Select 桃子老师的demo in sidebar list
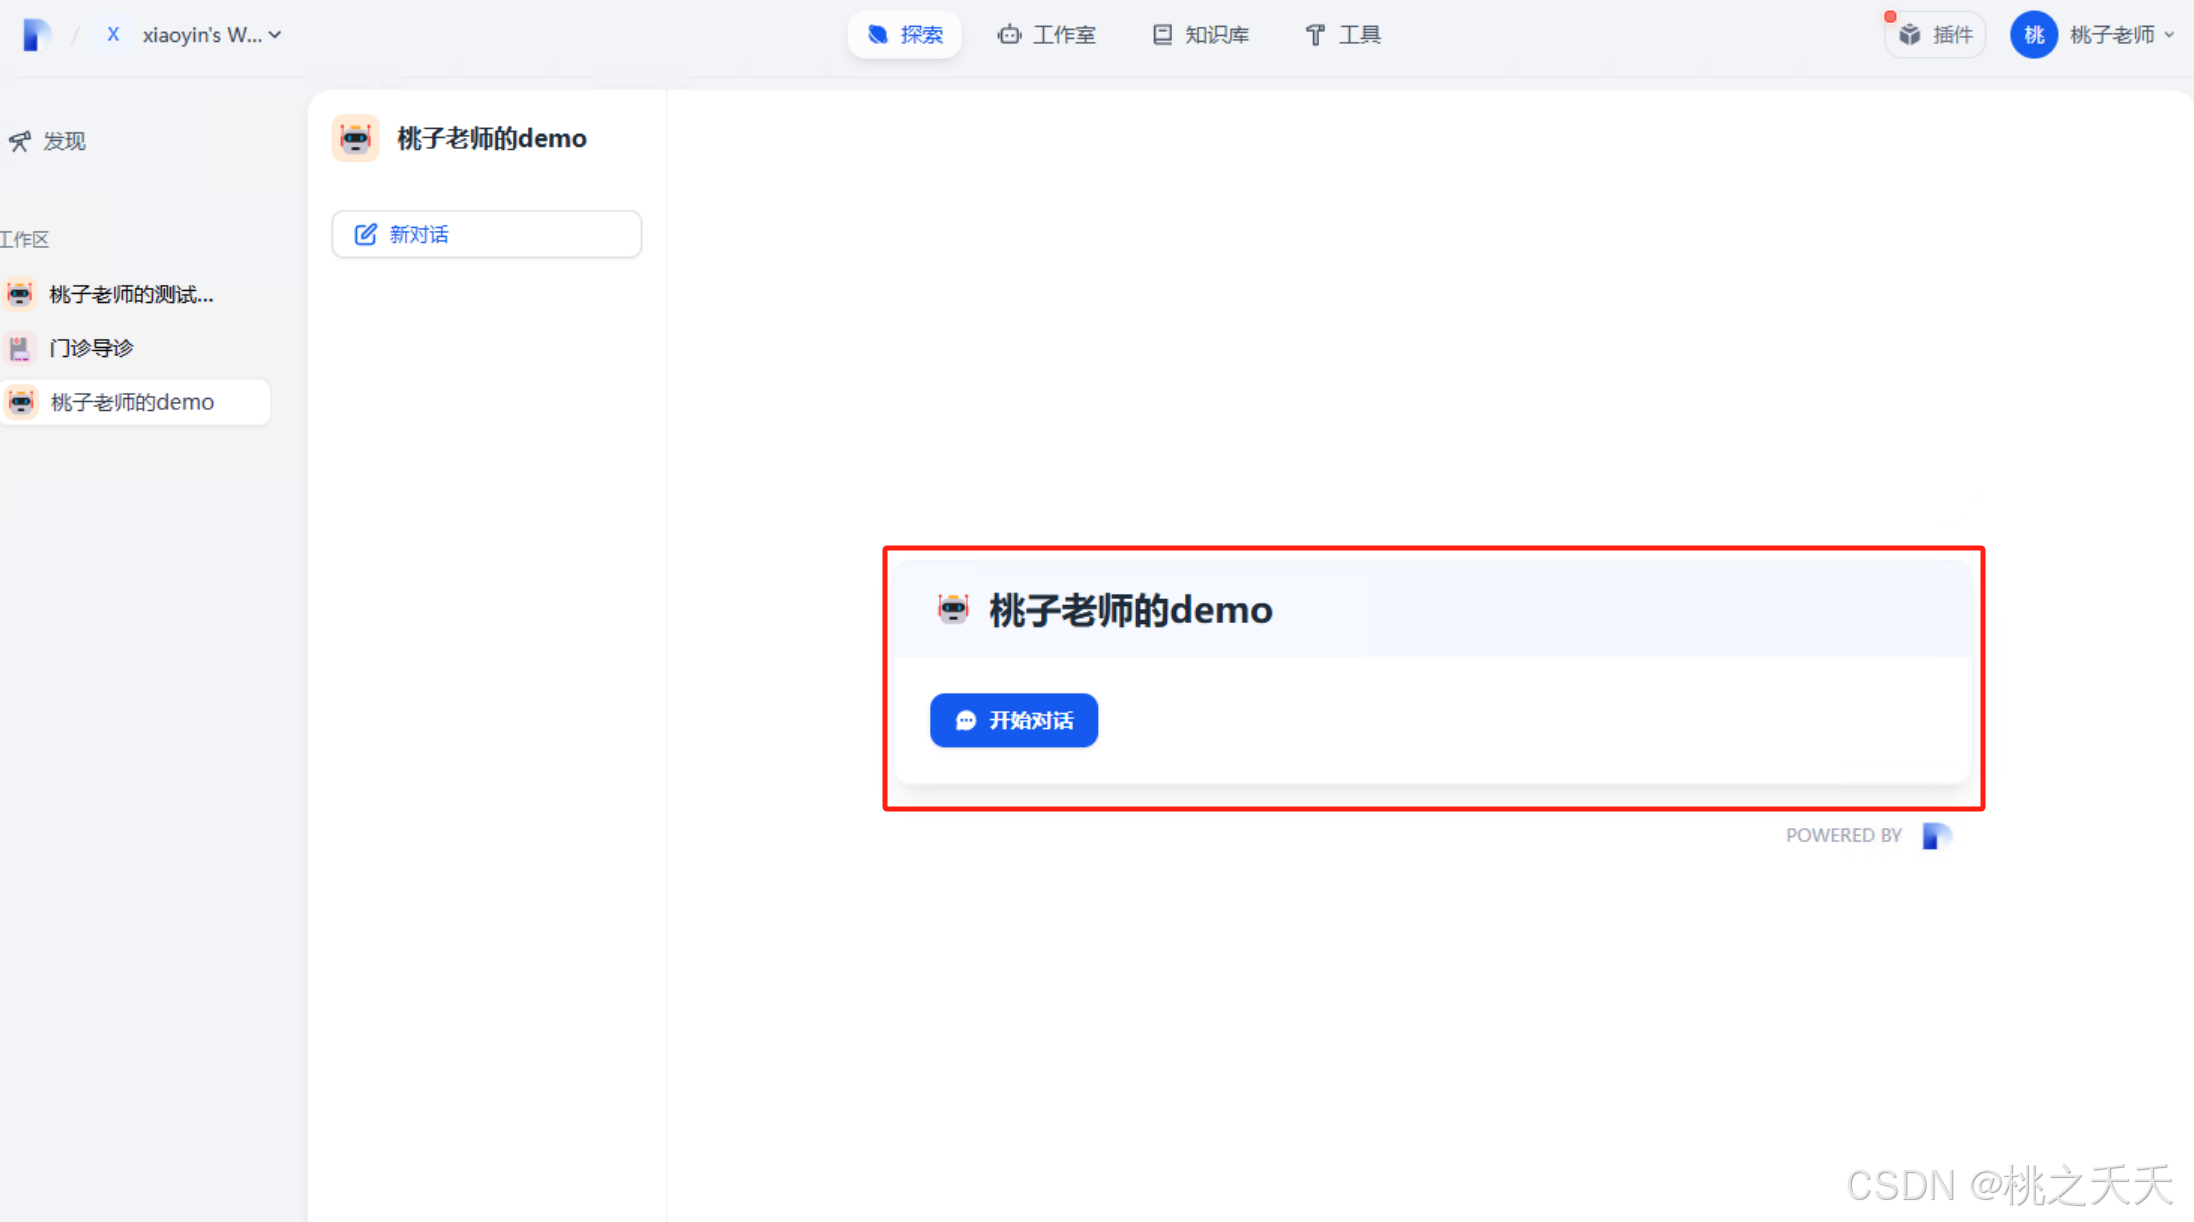Image resolution: width=2194 pixels, height=1222 pixels. pos(132,402)
